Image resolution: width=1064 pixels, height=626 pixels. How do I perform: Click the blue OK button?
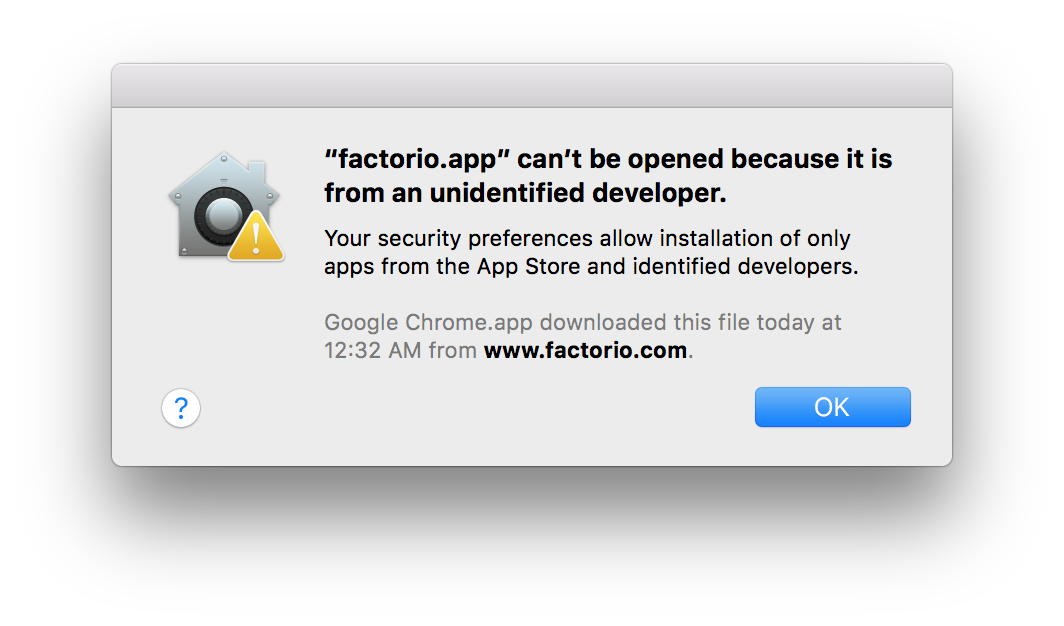(x=832, y=407)
